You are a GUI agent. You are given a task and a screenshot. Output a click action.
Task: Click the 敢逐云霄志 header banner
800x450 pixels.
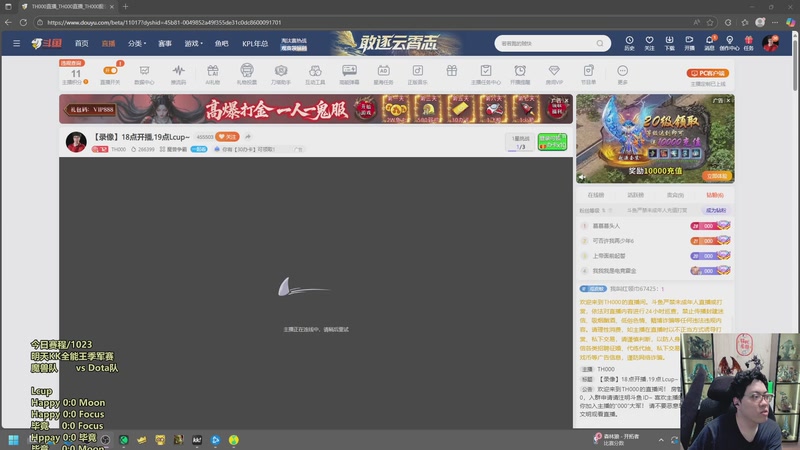(398, 43)
